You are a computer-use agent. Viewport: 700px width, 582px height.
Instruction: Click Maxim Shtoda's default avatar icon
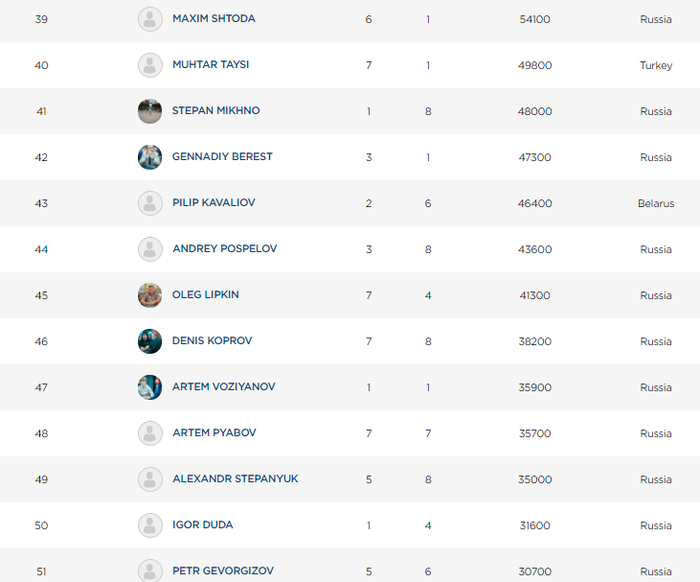(x=150, y=19)
